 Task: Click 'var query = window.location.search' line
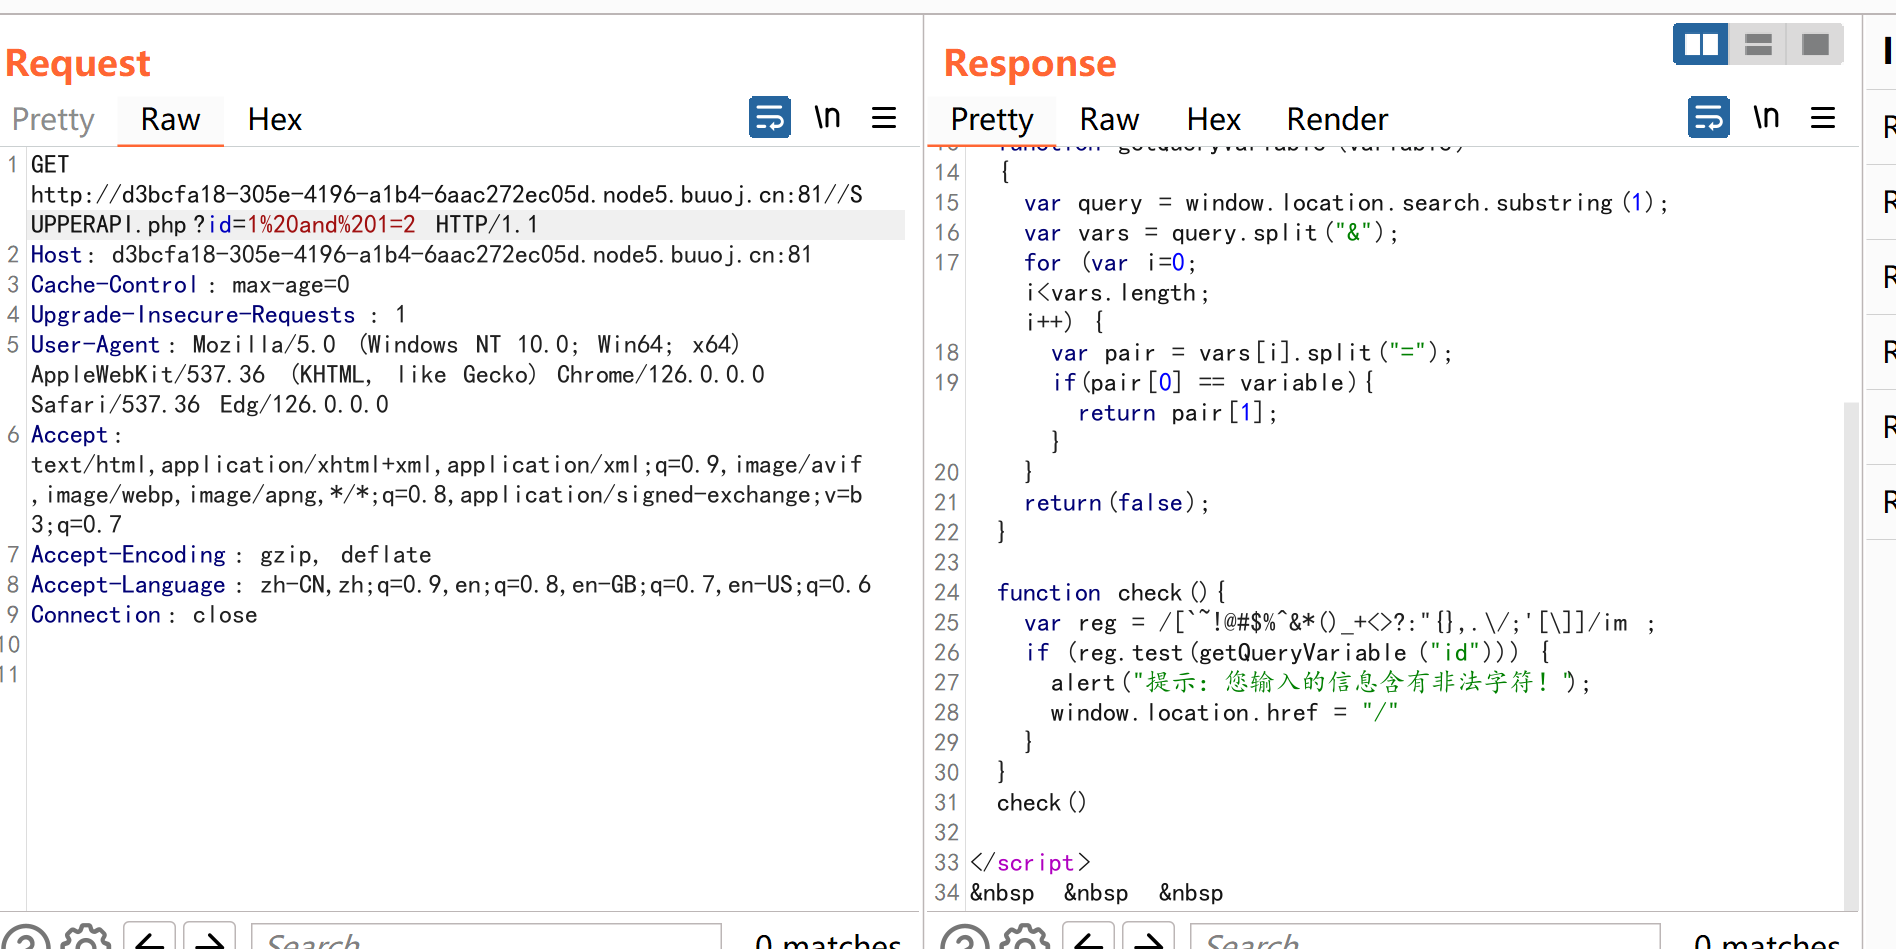point(1346,203)
